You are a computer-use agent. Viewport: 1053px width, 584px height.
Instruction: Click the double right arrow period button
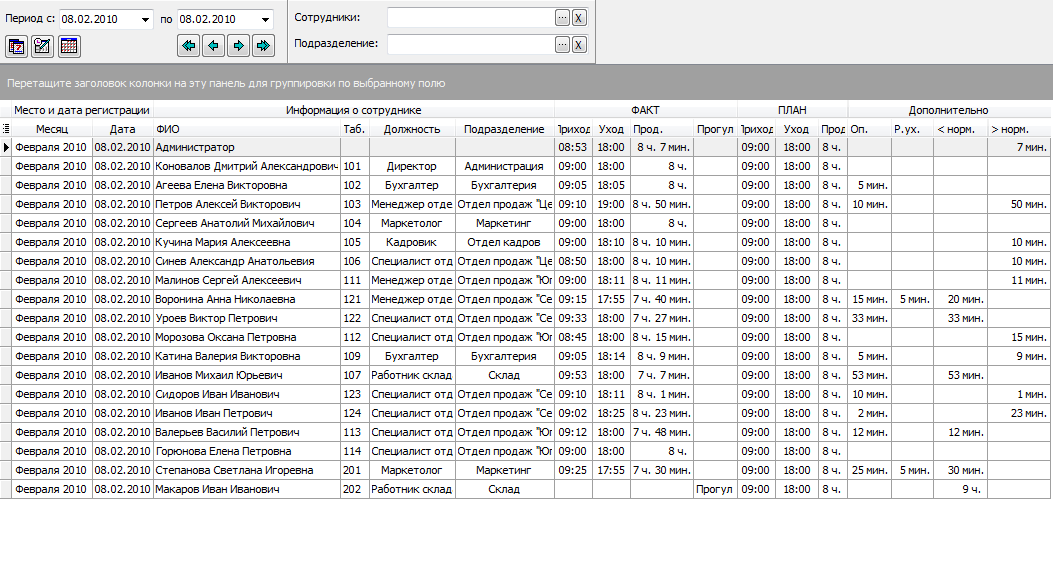(263, 46)
